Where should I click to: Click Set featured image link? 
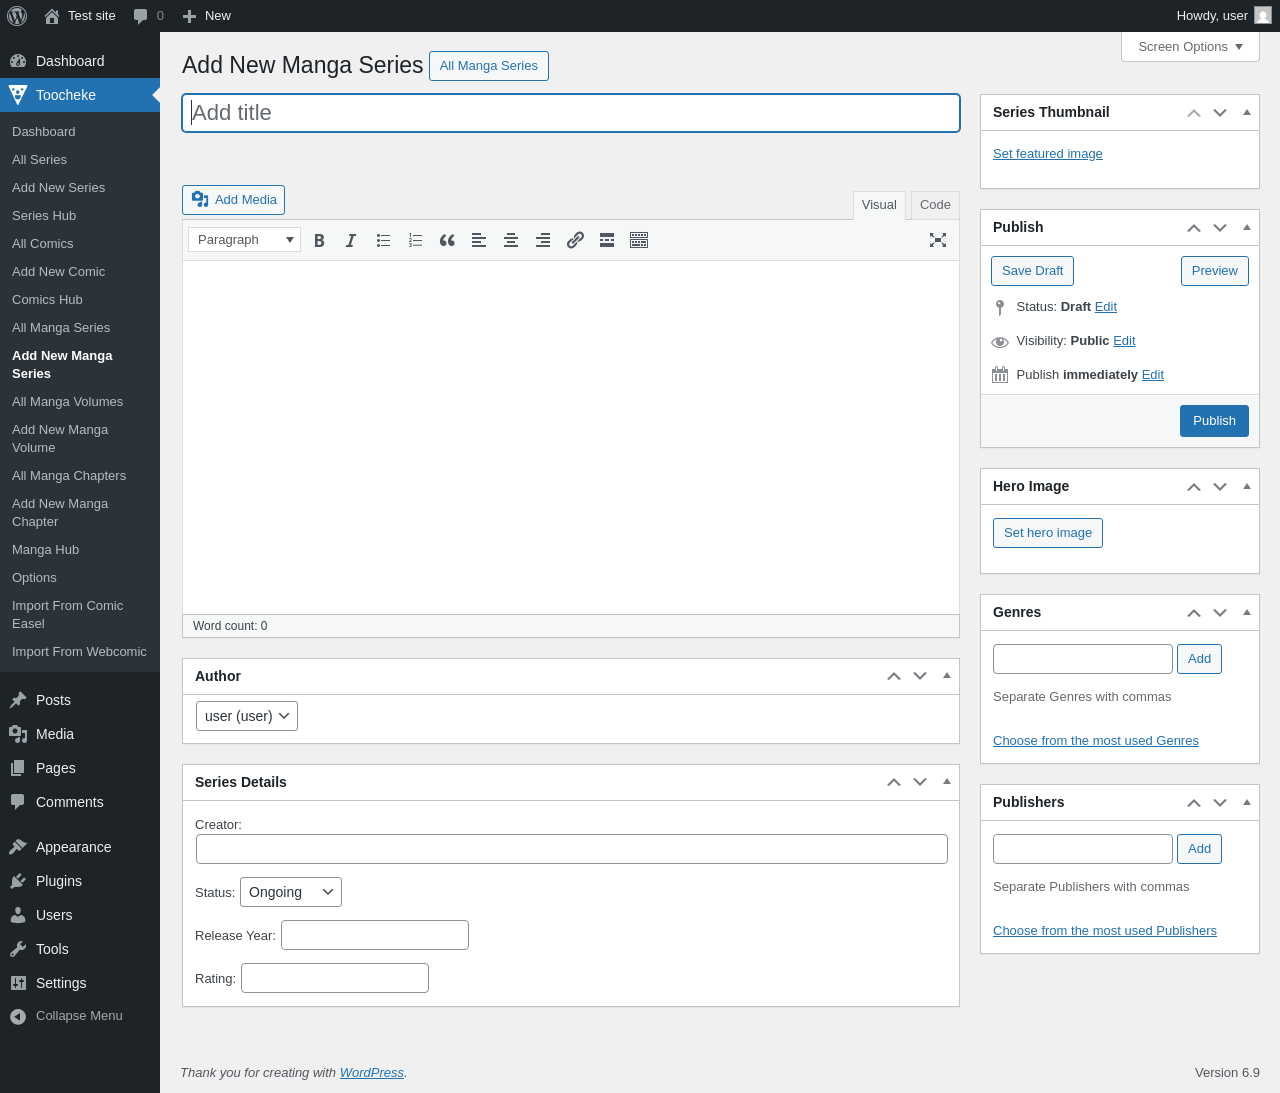pyautogui.click(x=1048, y=154)
